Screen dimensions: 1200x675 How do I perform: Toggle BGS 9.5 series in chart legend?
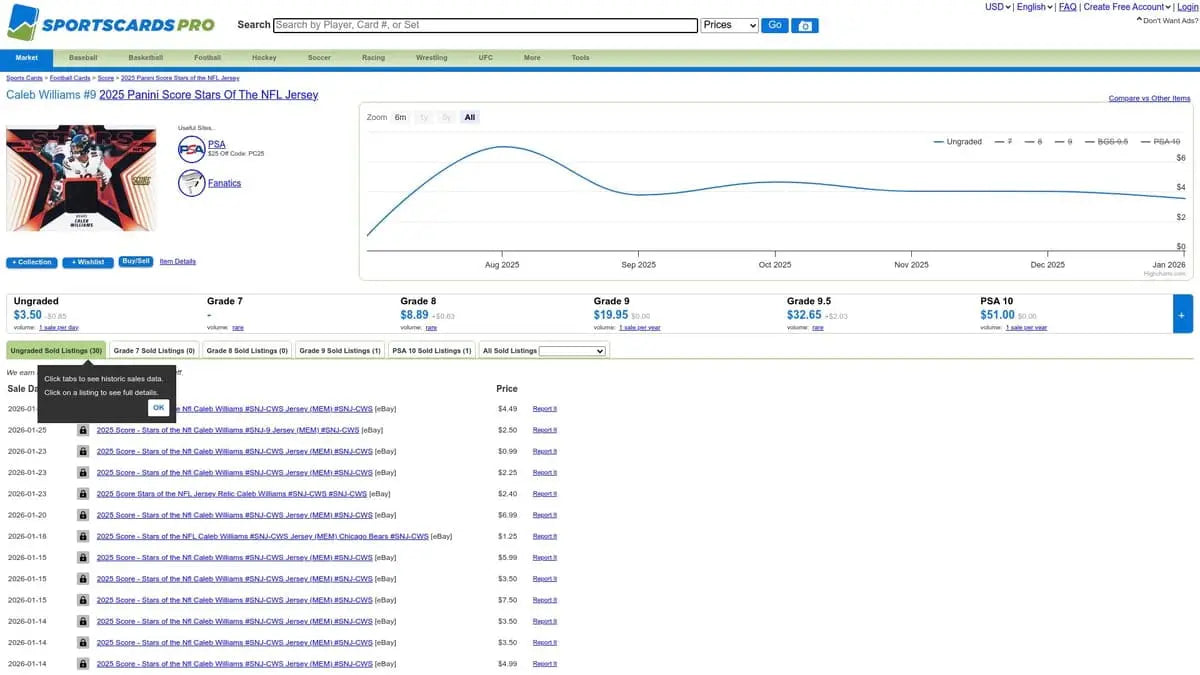tap(1105, 142)
